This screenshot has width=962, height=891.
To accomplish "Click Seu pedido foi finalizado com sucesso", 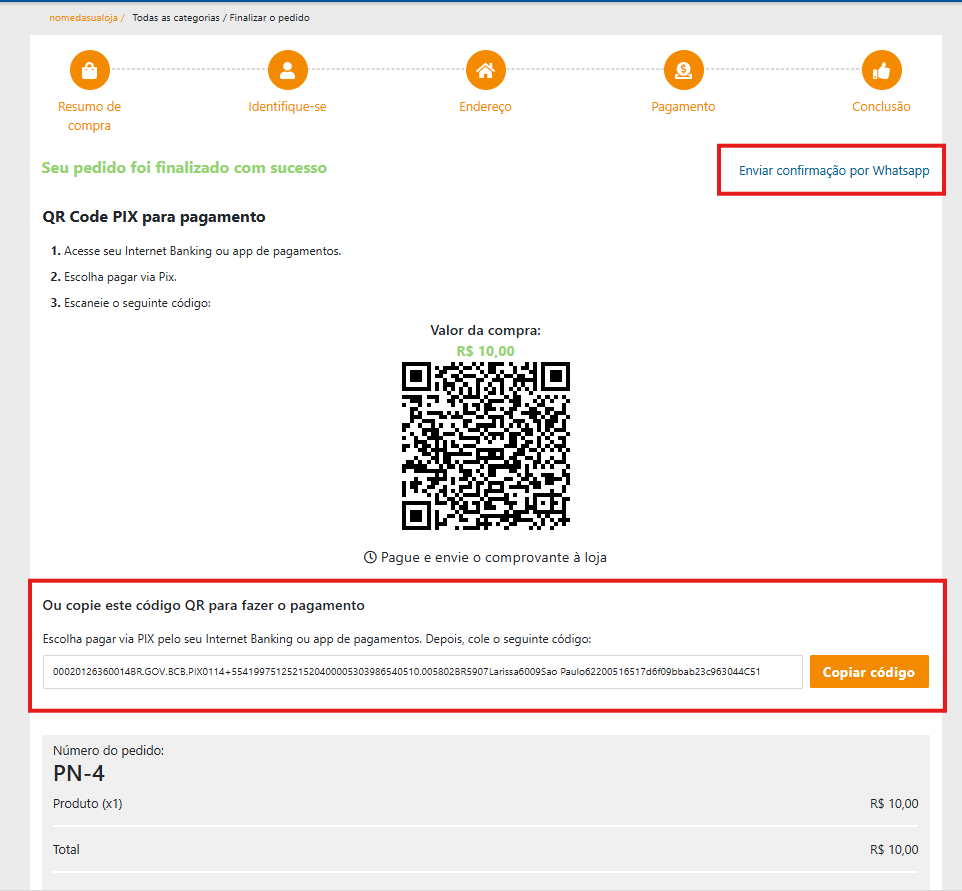I will 184,168.
